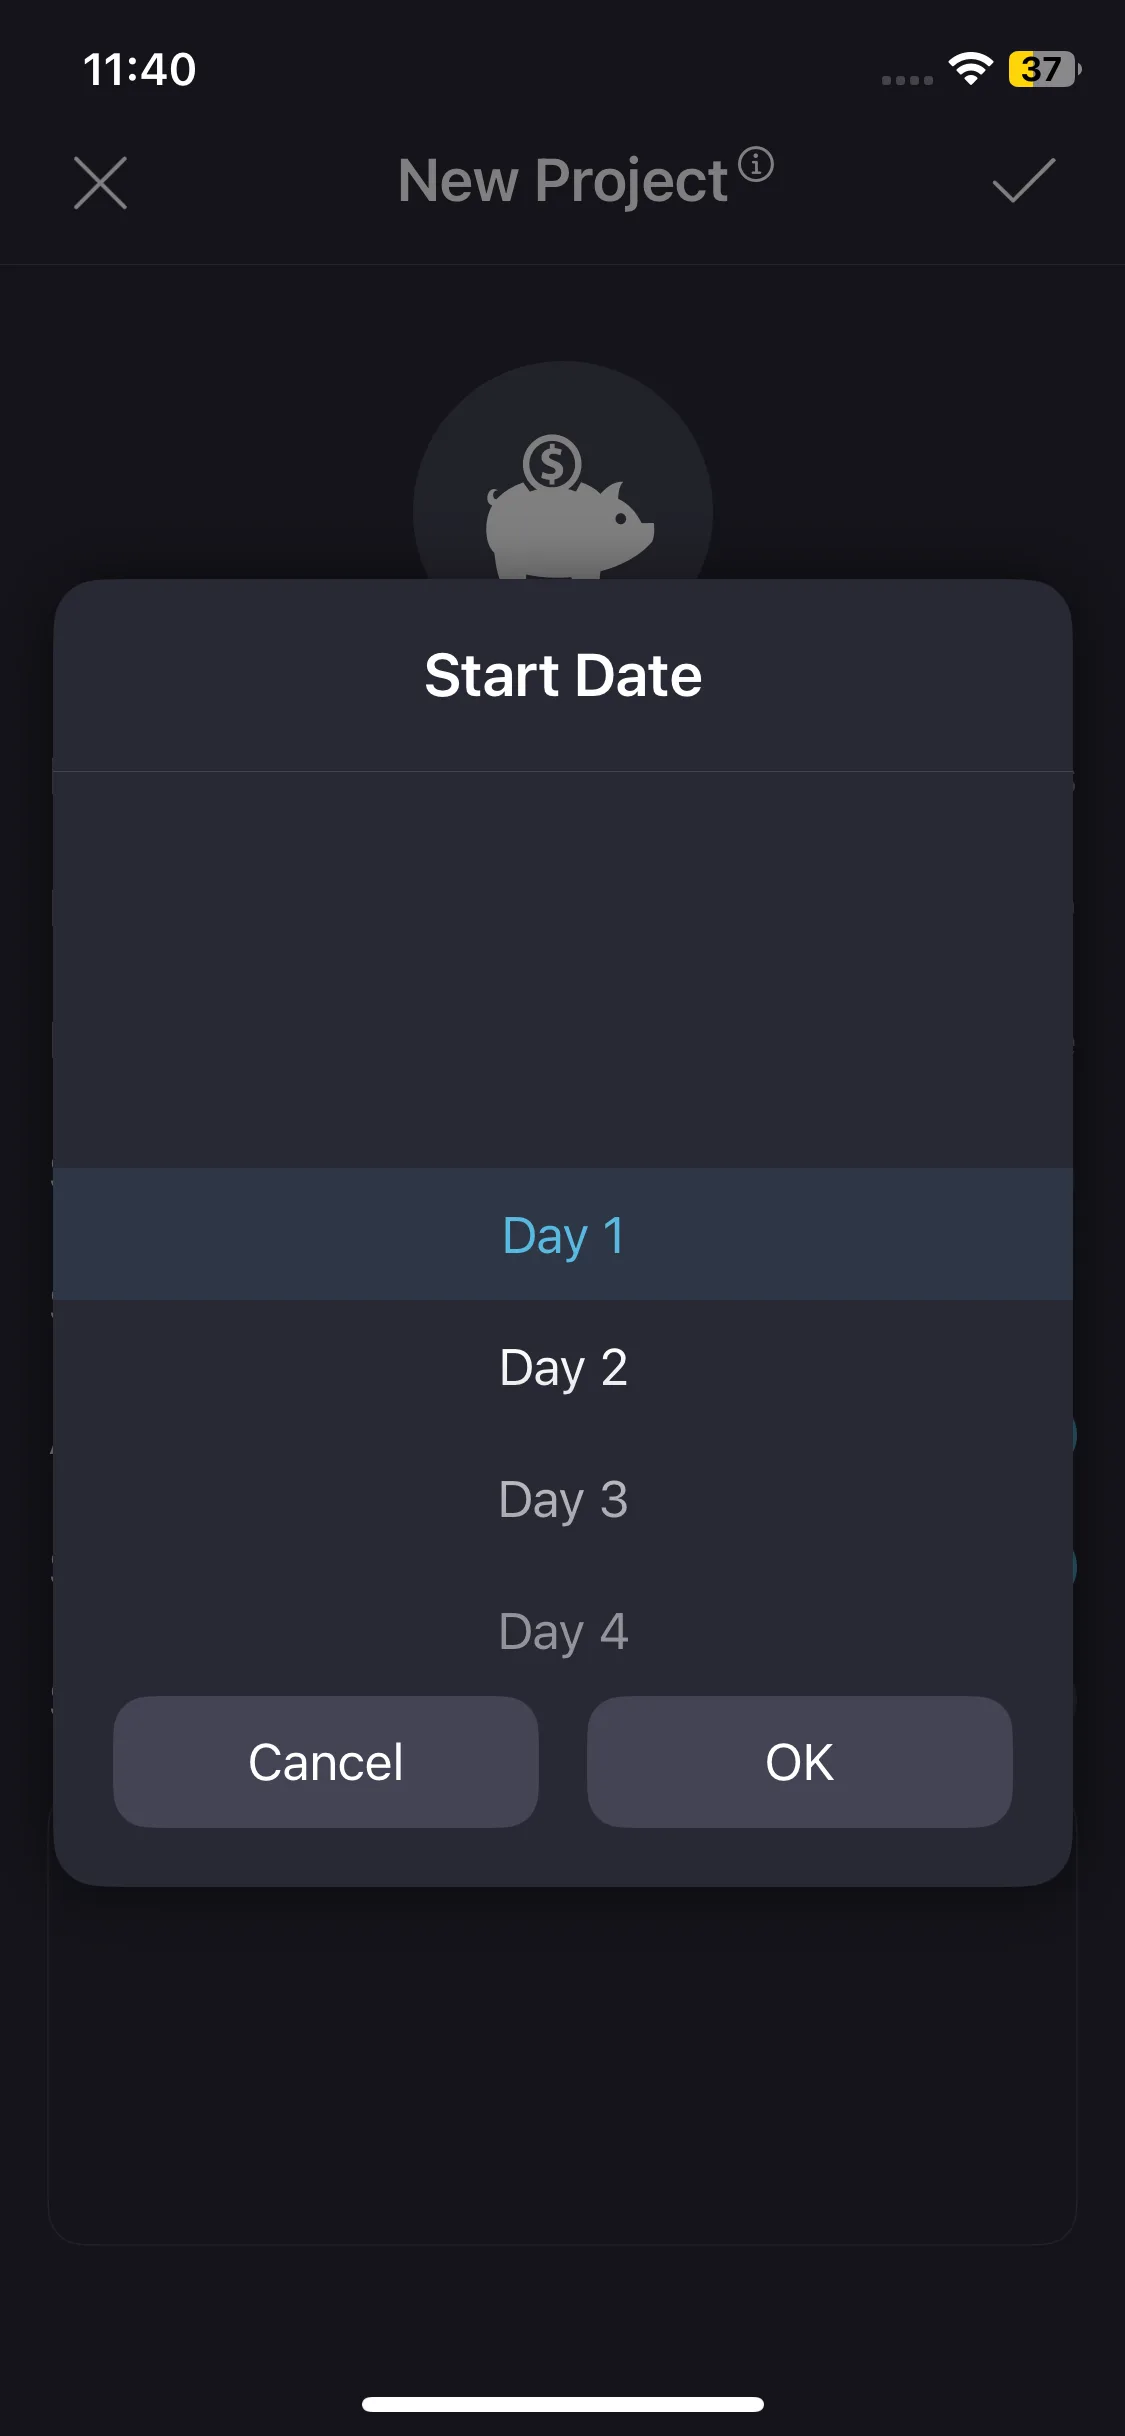Choose Day 2 as start date
The width and height of the screenshot is (1125, 2436).
(563, 1367)
